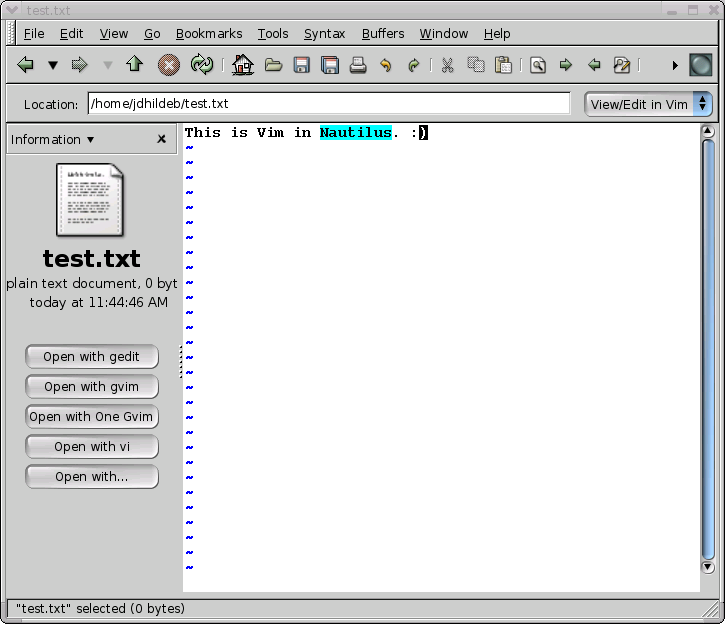The height and width of the screenshot is (624, 725).
Task: Click the Copy icon in toolbar
Action: [x=476, y=65]
